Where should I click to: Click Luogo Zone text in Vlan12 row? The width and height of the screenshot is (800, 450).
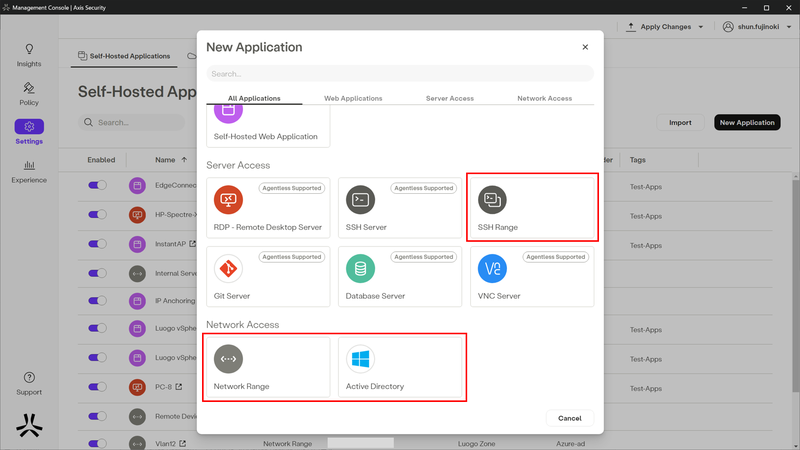[x=477, y=443]
